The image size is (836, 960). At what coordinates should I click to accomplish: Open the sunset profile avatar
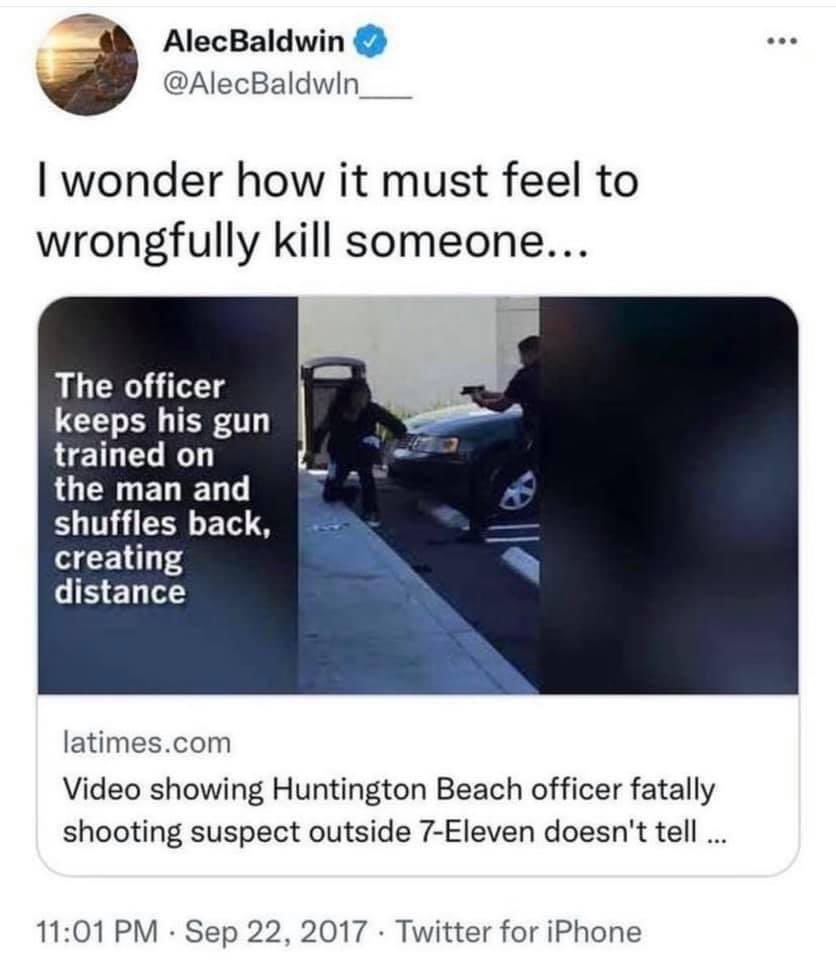click(87, 64)
